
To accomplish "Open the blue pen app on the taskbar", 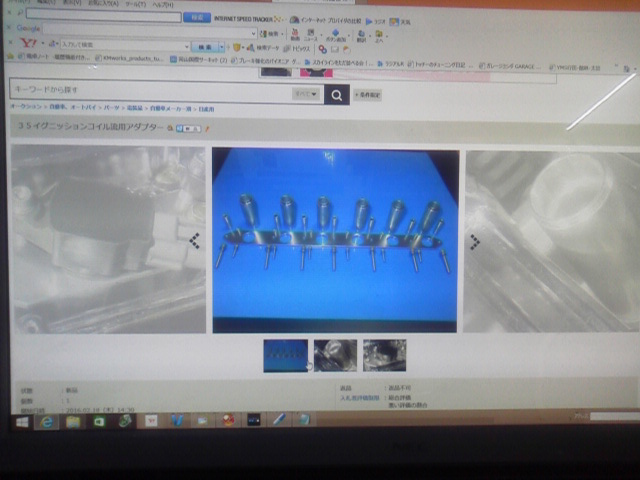I will pyautogui.click(x=279, y=419).
